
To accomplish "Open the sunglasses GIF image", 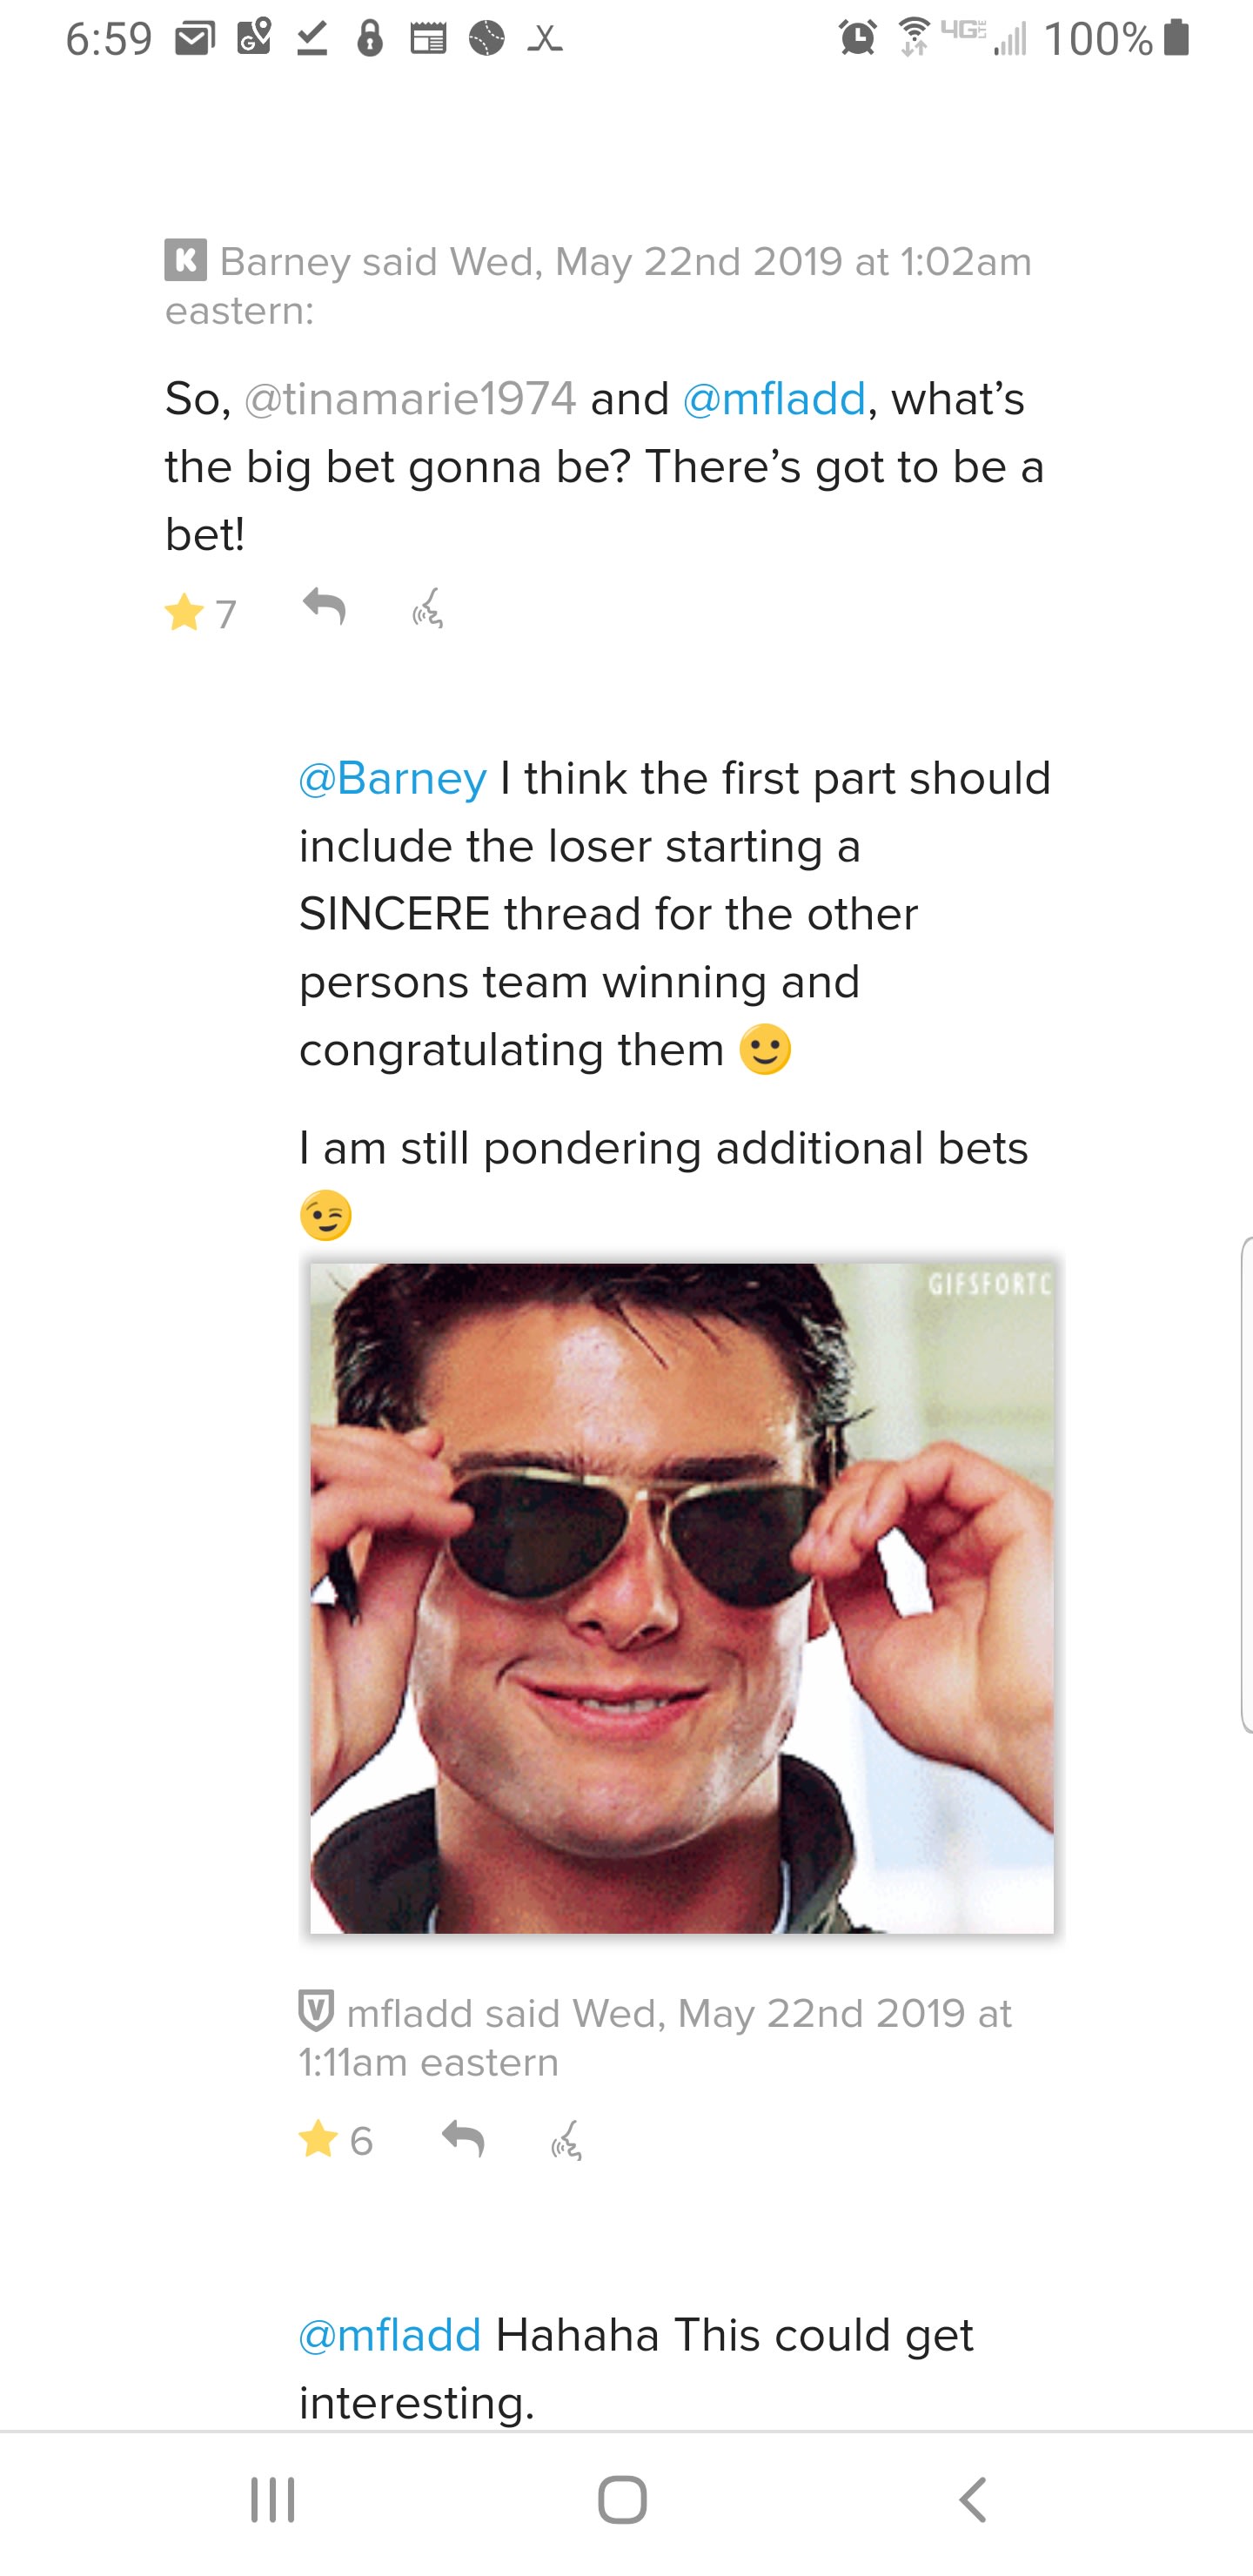I will [681, 1597].
